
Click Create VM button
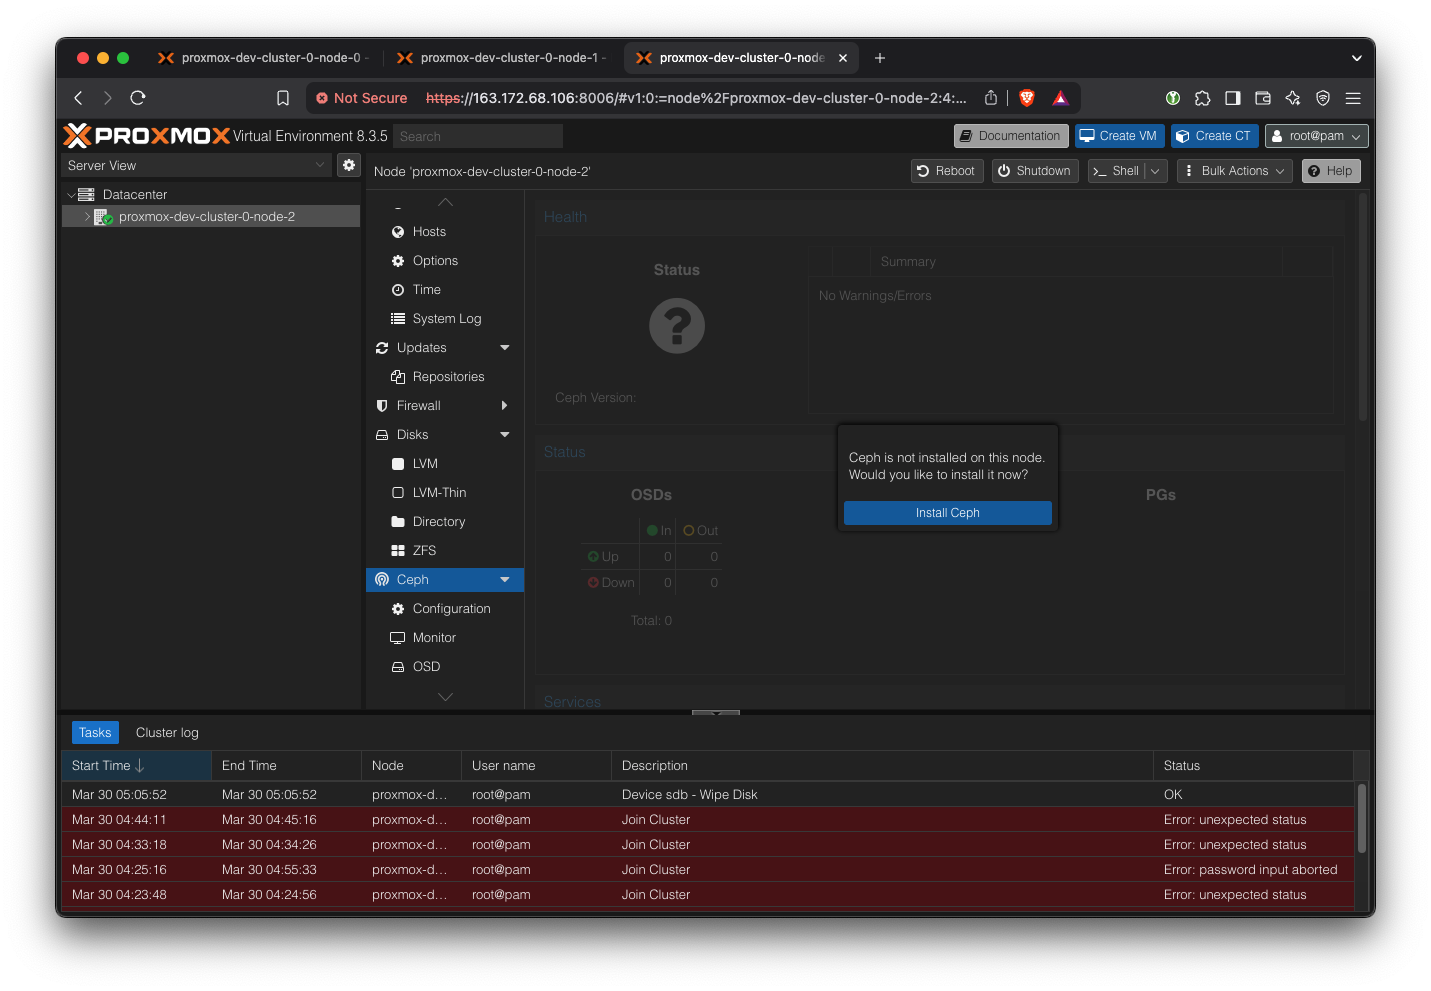(1119, 136)
